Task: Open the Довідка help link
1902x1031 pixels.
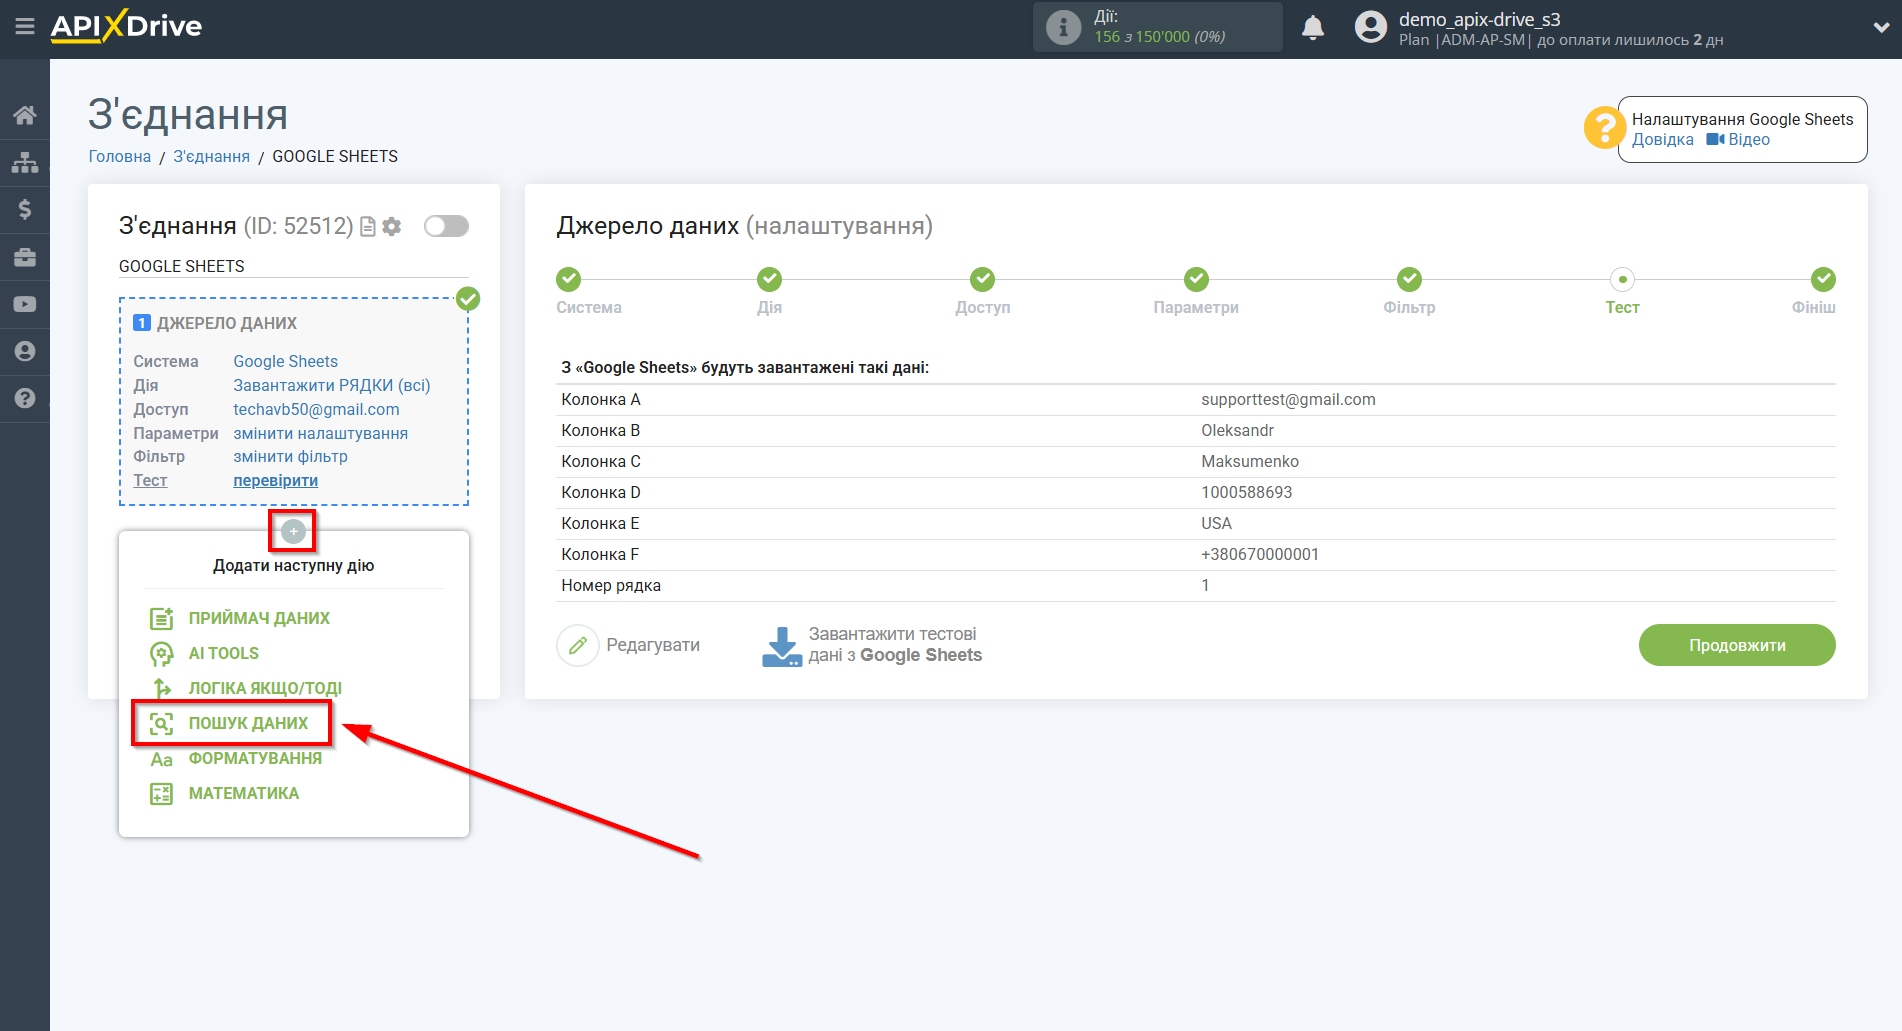Action: pyautogui.click(x=1662, y=140)
